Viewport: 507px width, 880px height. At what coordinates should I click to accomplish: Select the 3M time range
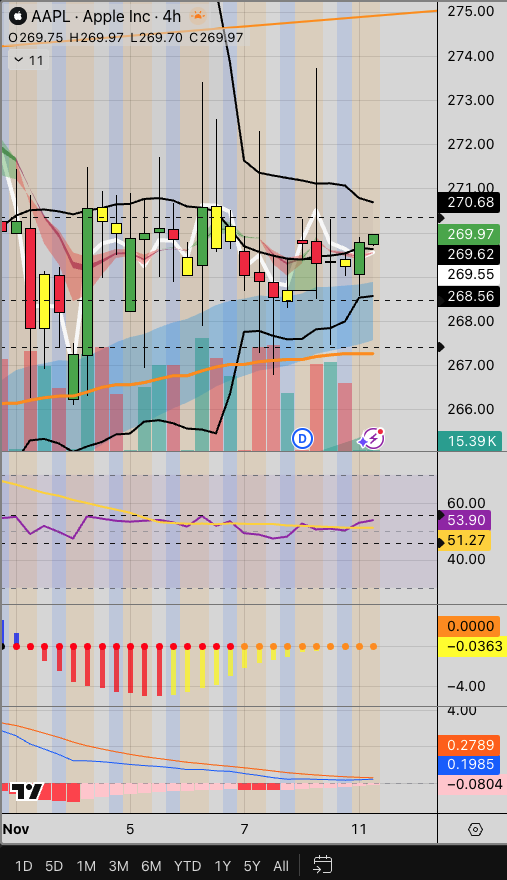point(118,866)
